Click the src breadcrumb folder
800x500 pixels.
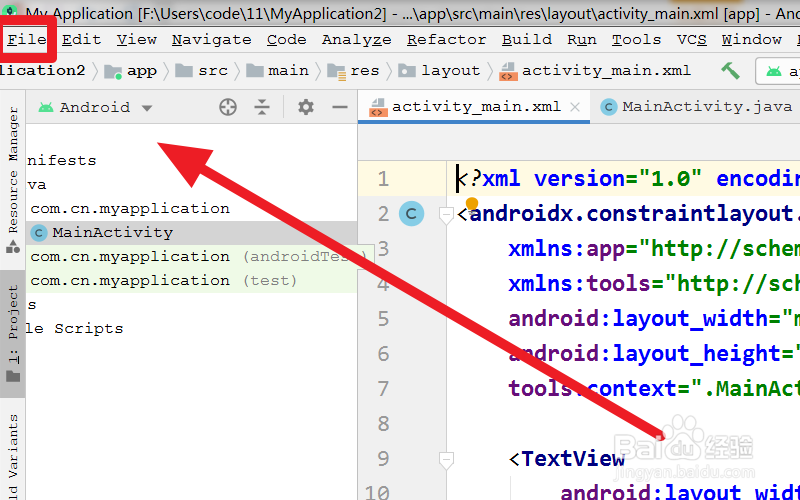click(202, 71)
